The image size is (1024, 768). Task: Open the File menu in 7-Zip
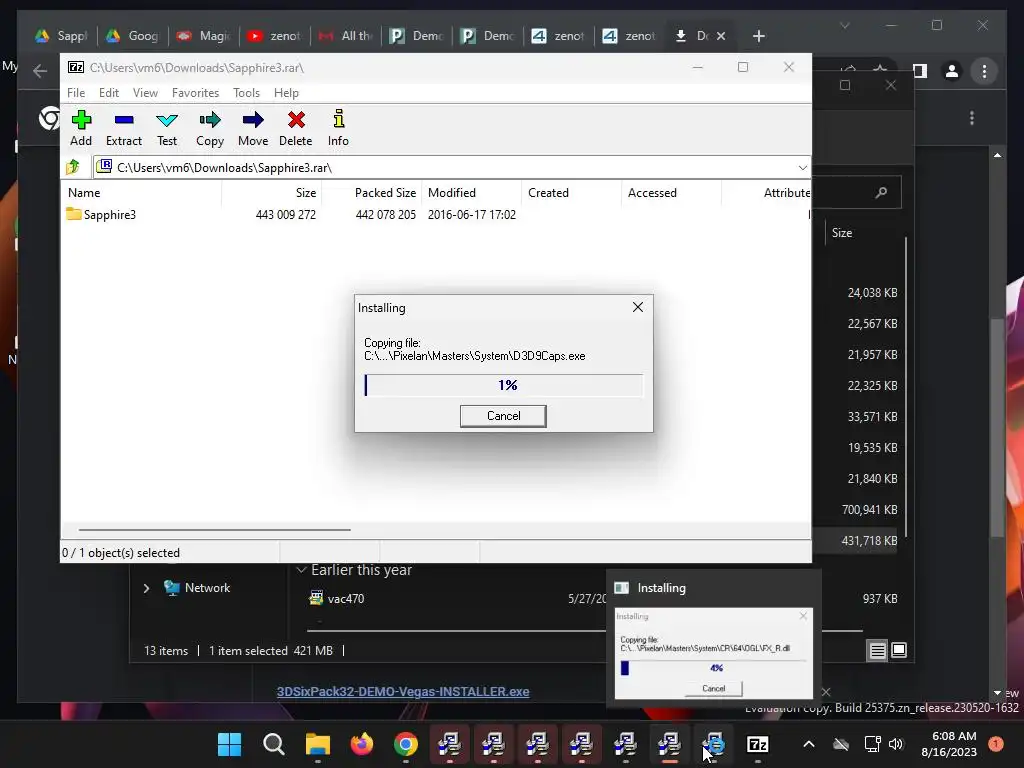pyautogui.click(x=76, y=93)
